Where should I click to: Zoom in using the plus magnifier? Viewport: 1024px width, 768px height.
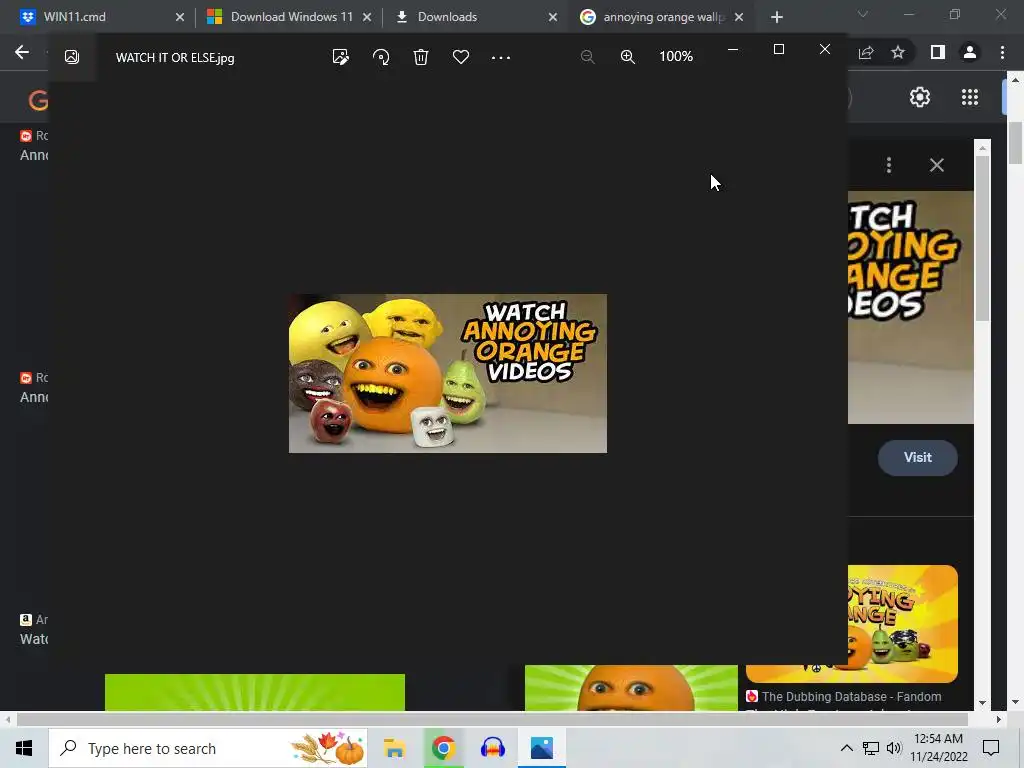[628, 57]
